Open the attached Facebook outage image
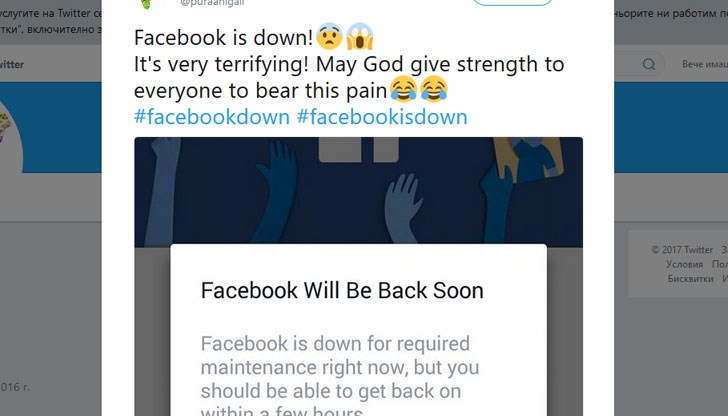728x416 pixels. click(358, 276)
